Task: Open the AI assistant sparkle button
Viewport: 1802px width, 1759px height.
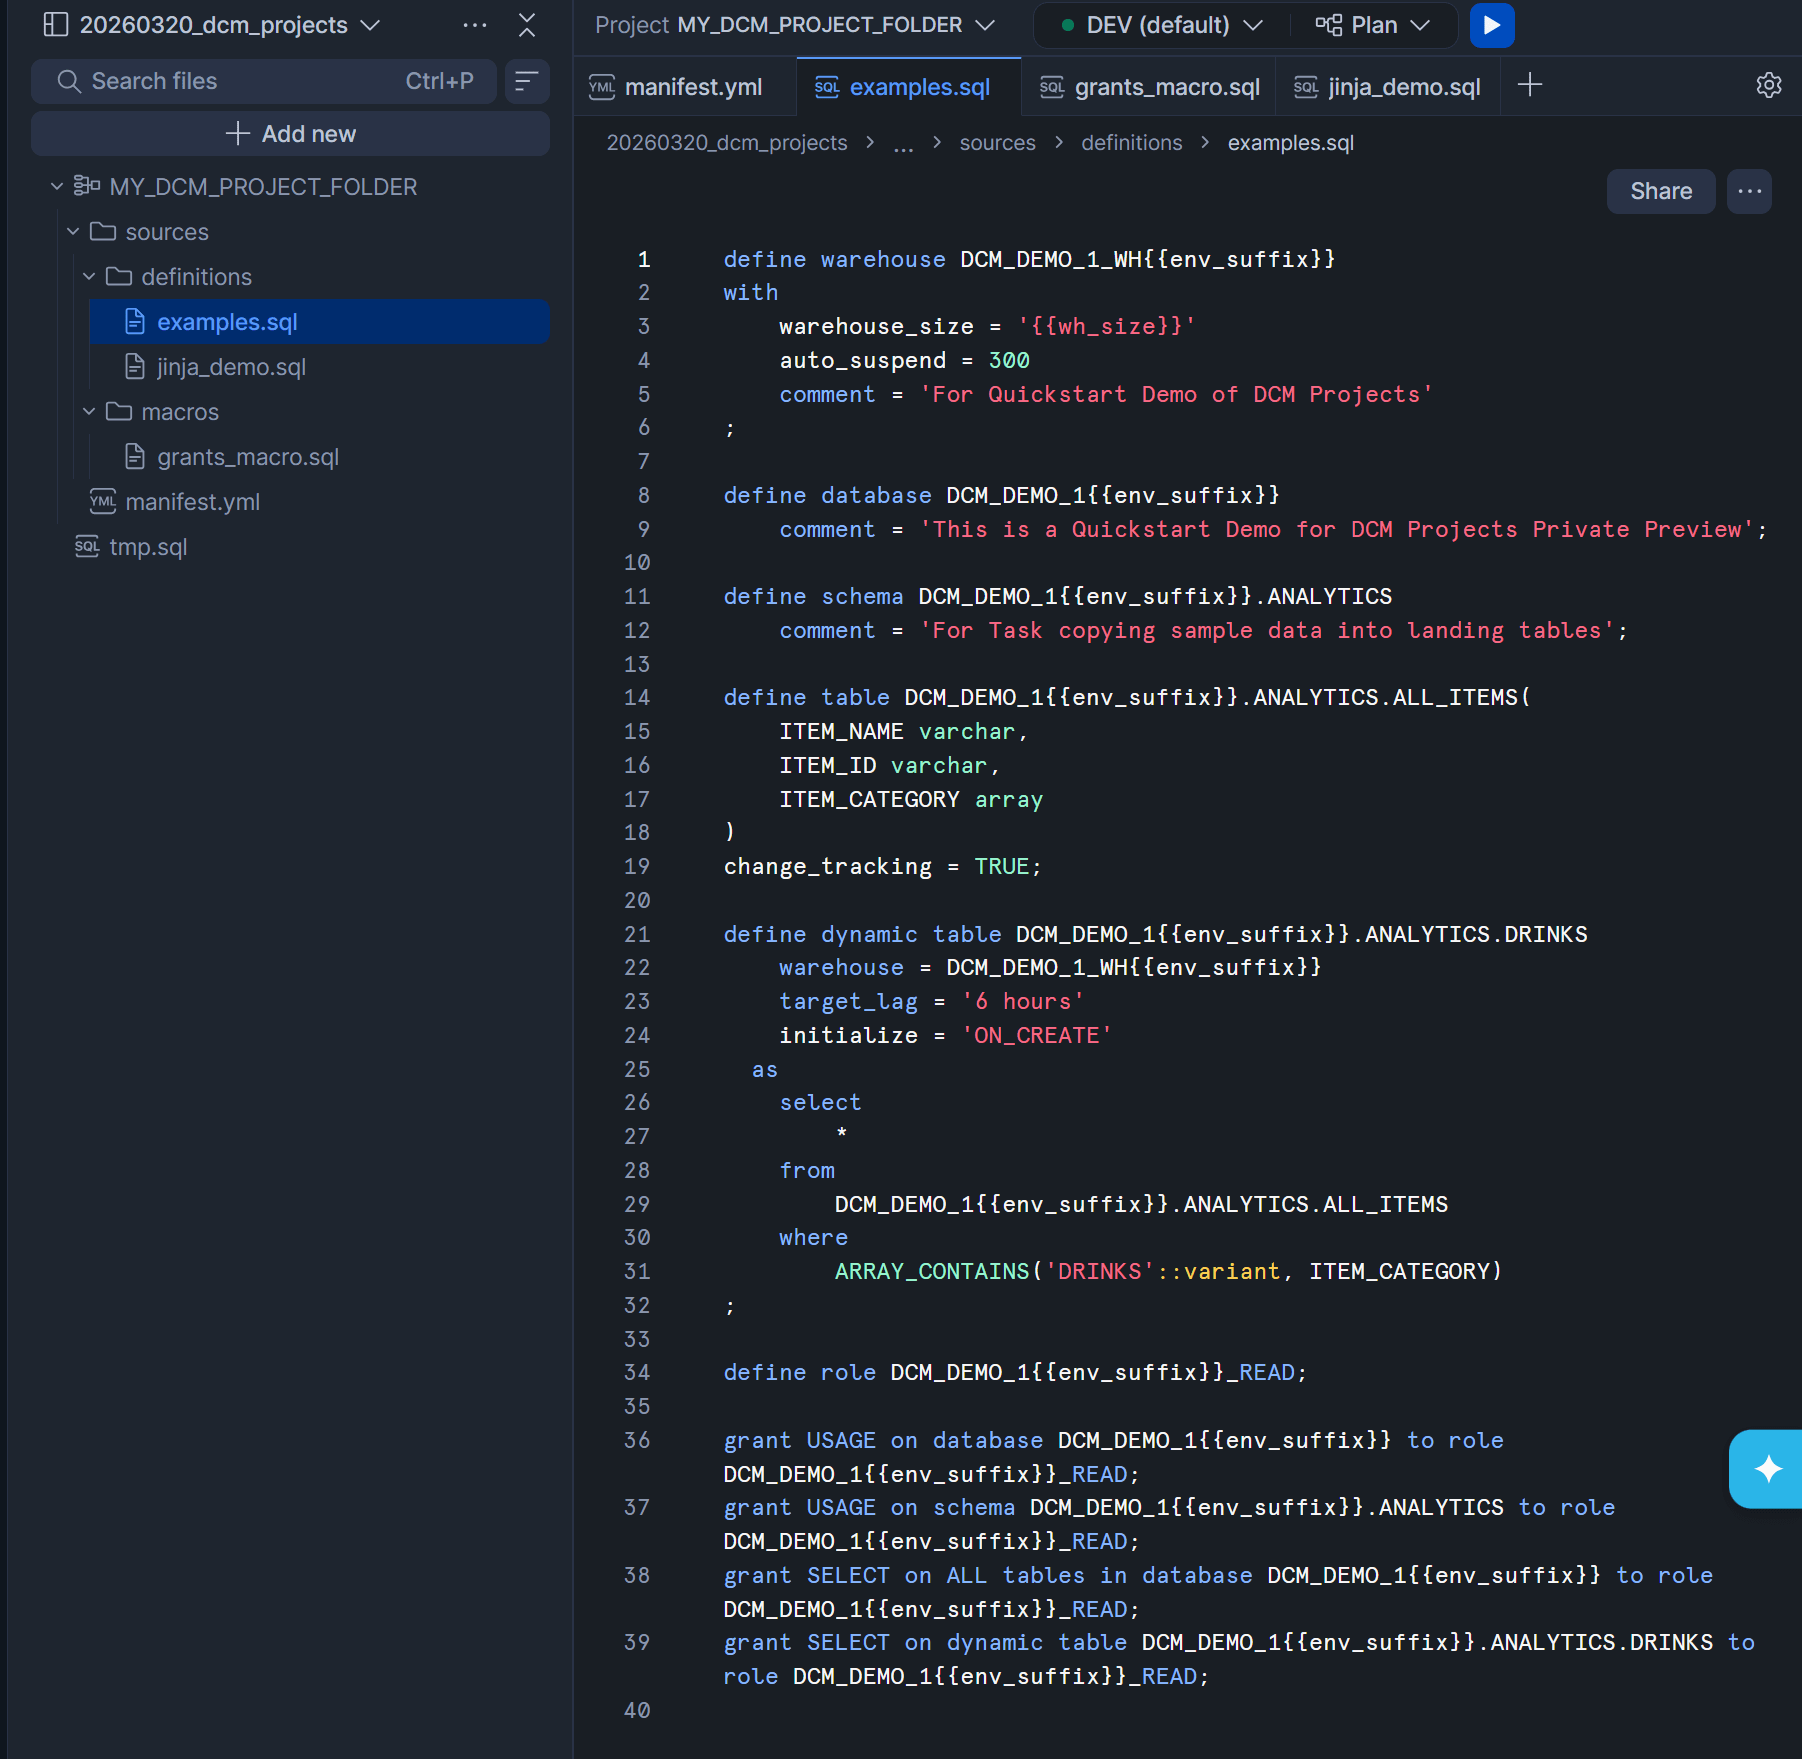Action: click(1767, 1468)
